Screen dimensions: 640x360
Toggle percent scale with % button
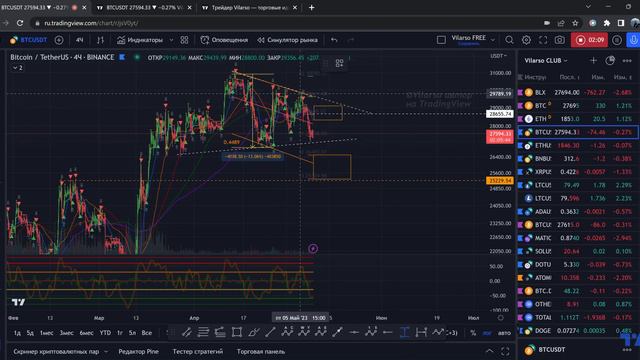(x=473, y=333)
